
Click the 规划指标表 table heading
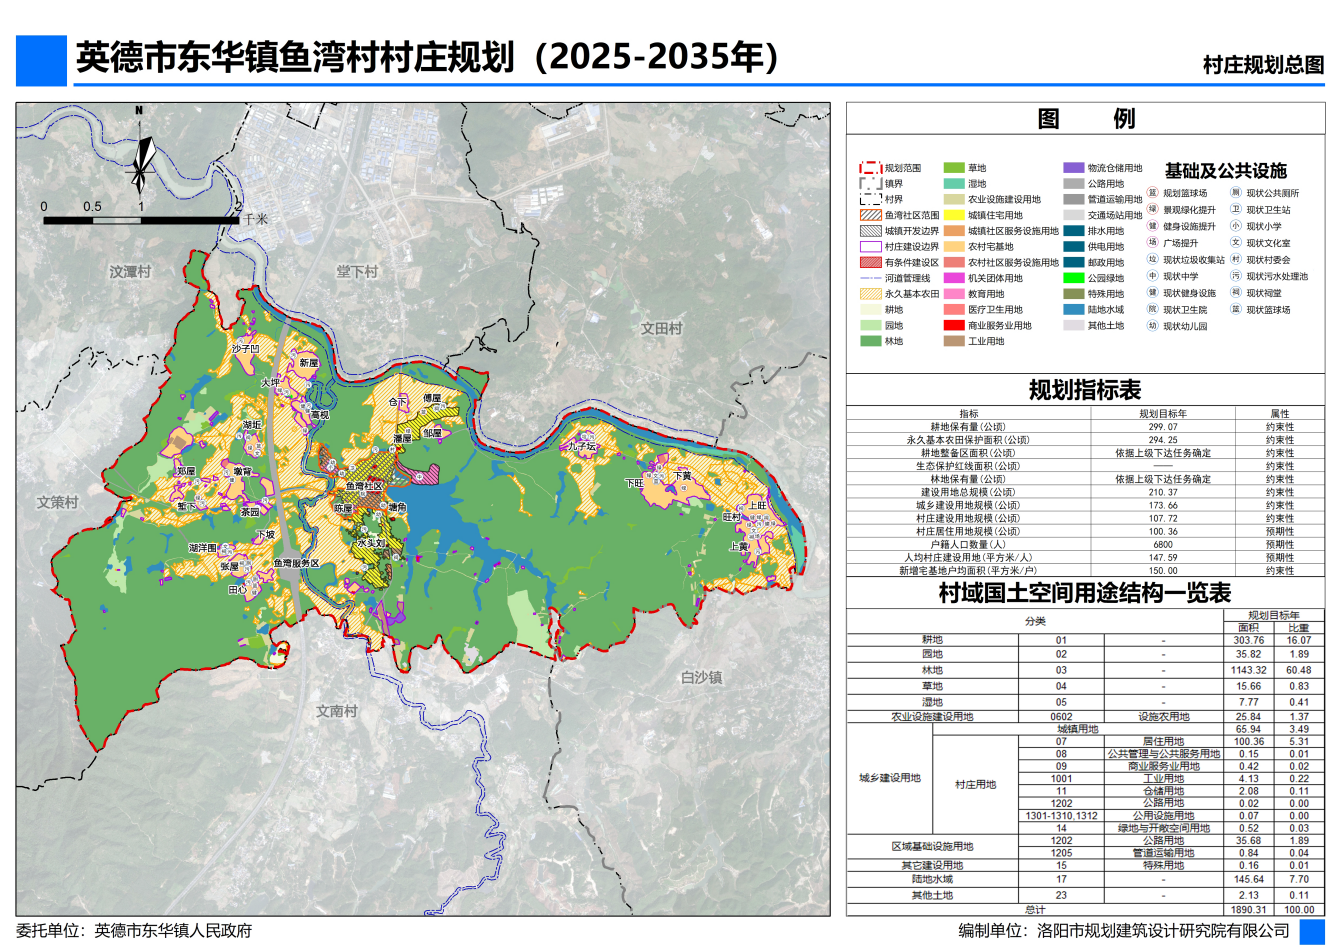(x=1085, y=390)
